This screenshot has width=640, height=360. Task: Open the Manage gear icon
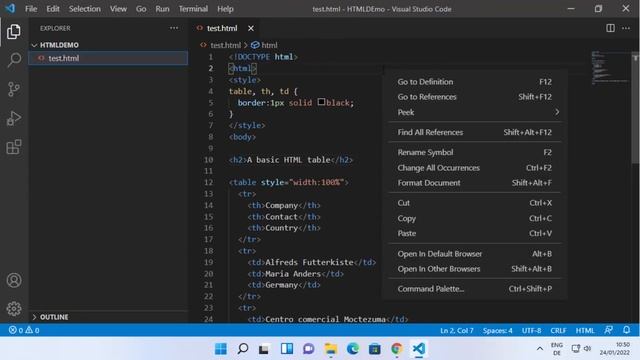pos(13,309)
